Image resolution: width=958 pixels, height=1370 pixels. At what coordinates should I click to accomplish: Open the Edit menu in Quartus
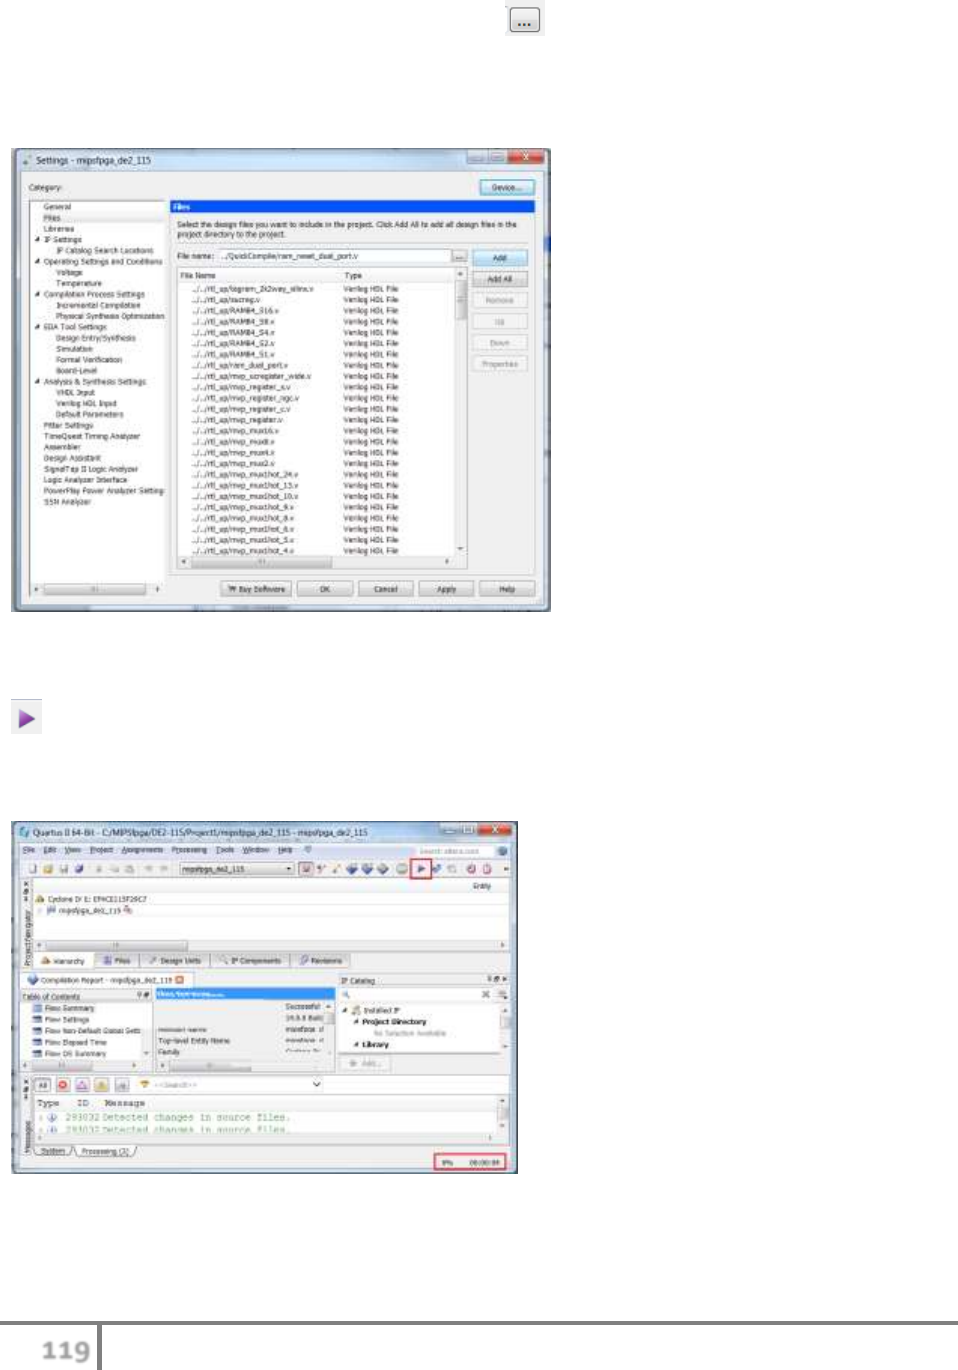(50, 850)
